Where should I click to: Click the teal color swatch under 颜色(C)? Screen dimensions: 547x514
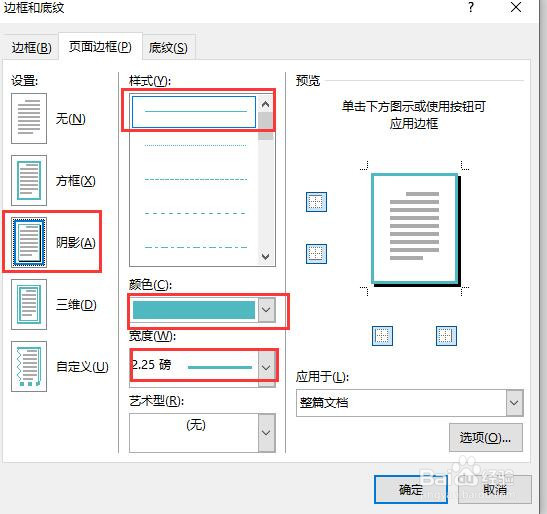tap(194, 310)
